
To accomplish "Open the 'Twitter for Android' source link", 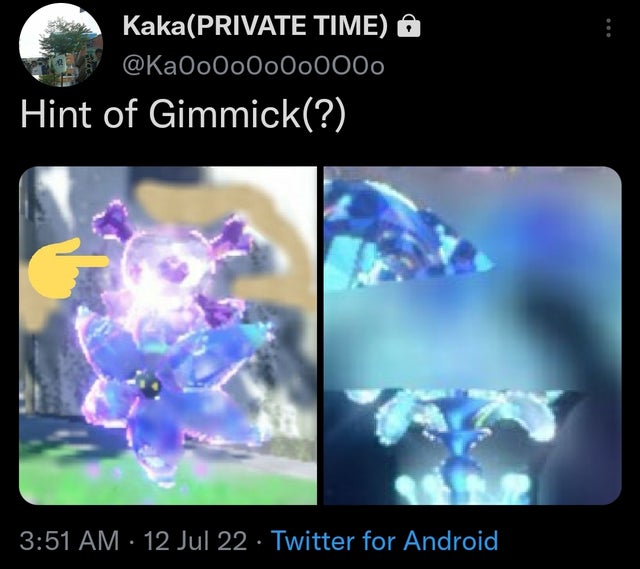I will pos(384,541).
